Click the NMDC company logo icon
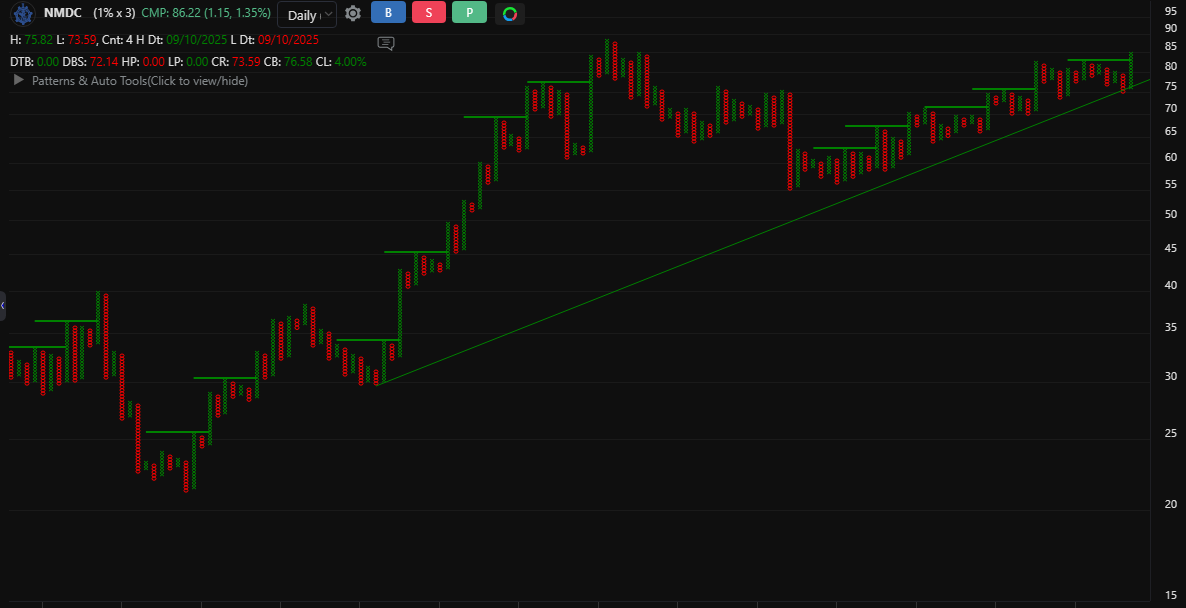 click(x=22, y=13)
